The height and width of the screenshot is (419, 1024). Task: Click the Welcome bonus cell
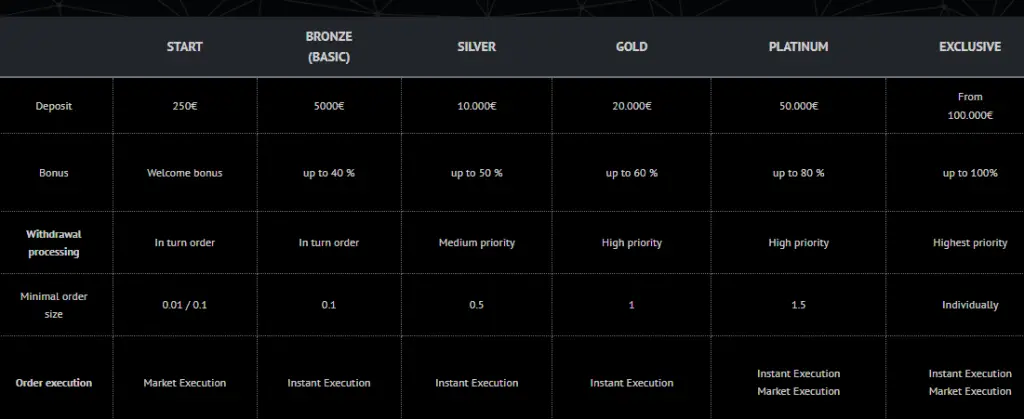[x=184, y=173]
